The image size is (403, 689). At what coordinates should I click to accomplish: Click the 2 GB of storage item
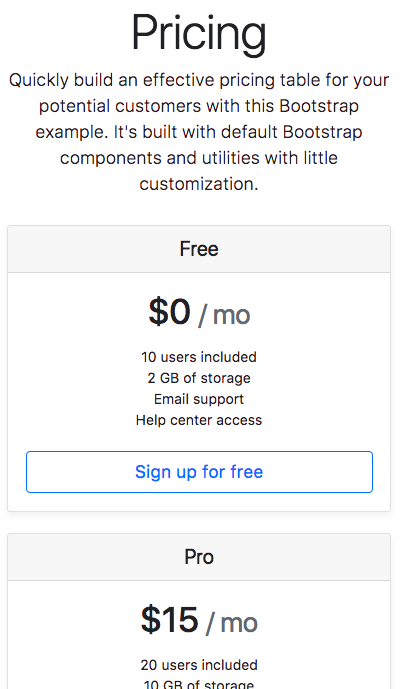click(x=199, y=378)
